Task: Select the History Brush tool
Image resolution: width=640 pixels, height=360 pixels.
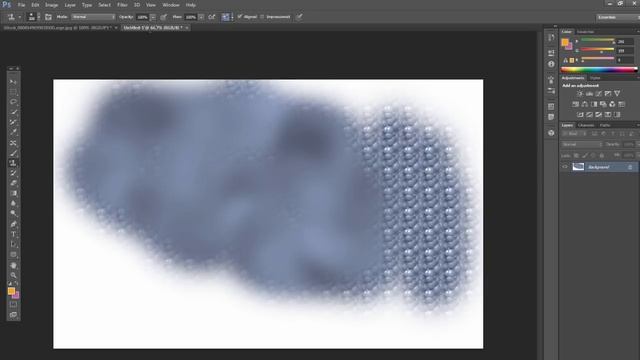Action: coord(13,173)
